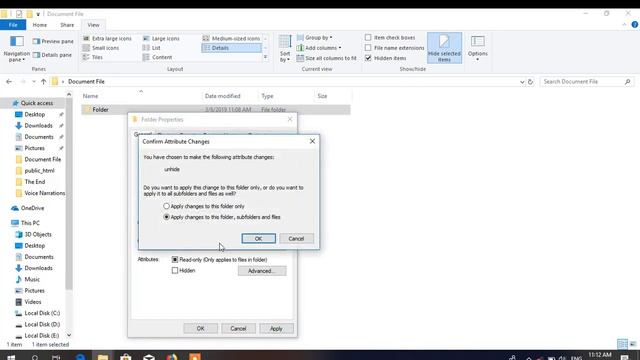Expand the Layout gallery list
640x360 pixels.
(265, 58)
